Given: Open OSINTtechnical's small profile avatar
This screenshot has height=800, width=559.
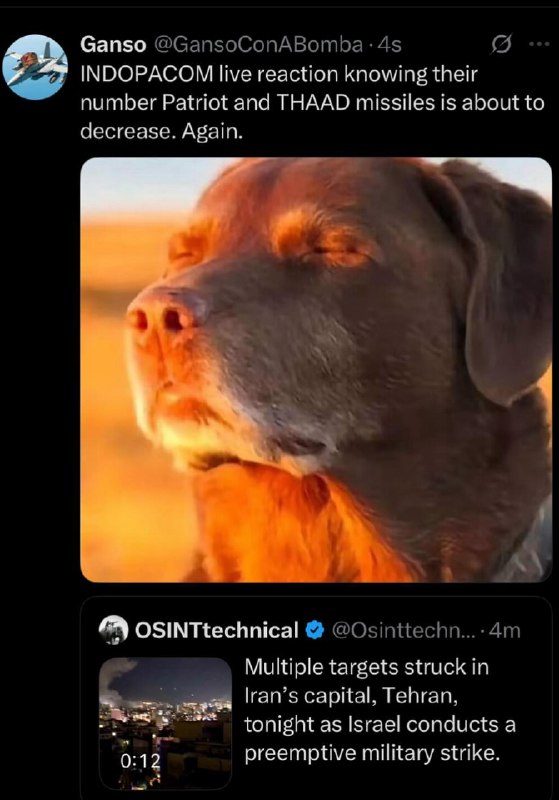Looking at the screenshot, I should (x=113, y=631).
